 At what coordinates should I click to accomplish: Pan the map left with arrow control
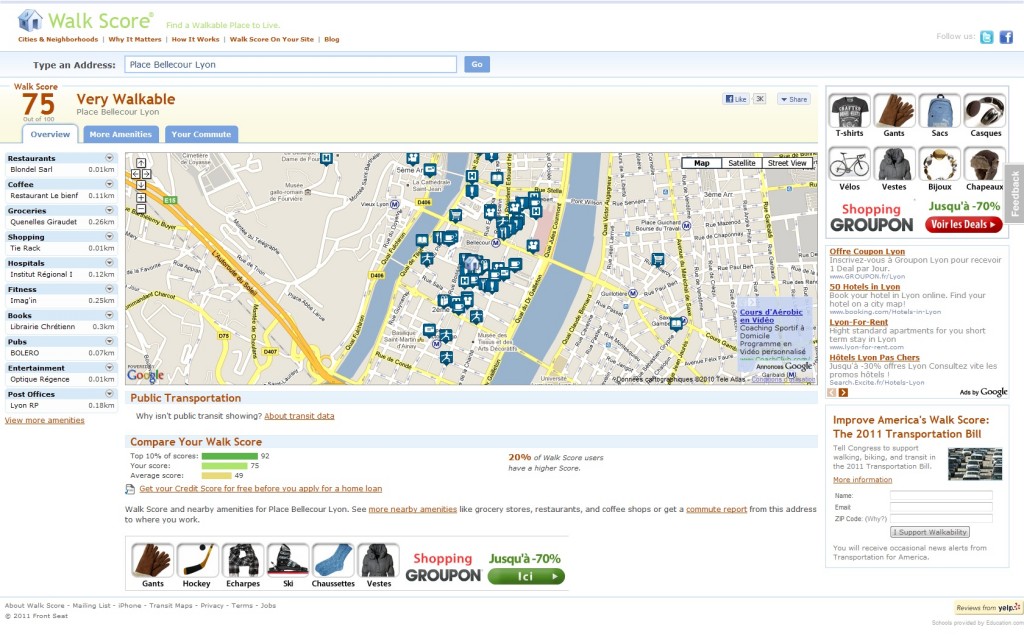point(133,173)
